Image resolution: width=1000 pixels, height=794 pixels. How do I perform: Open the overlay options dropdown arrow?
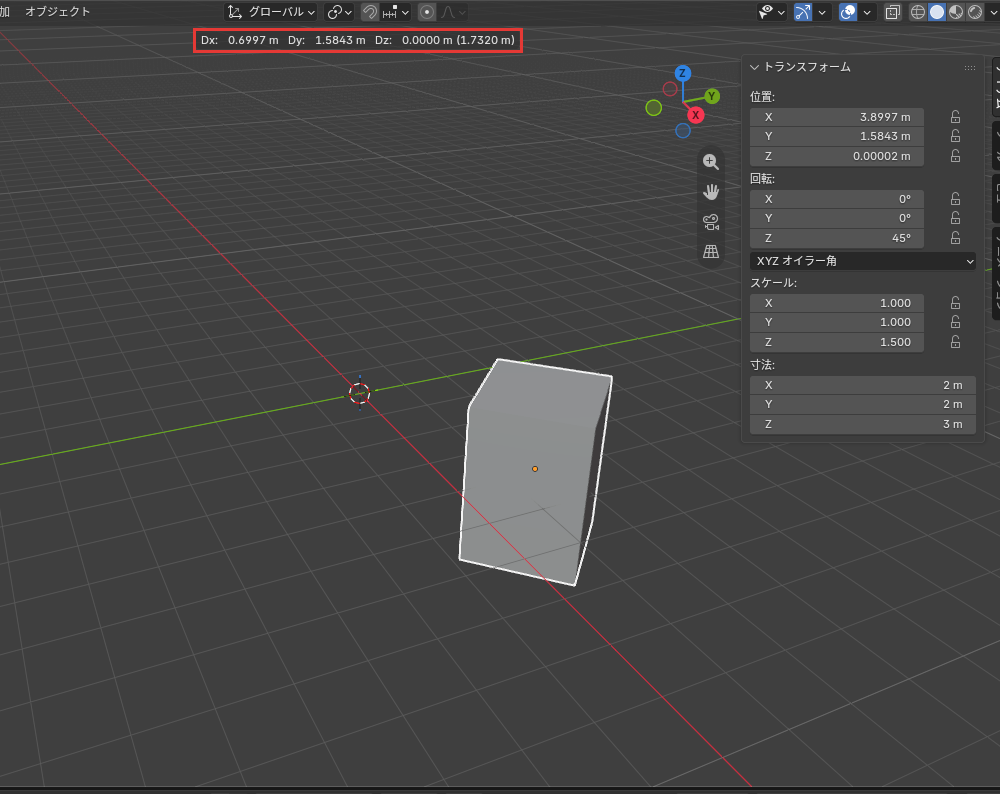[x=866, y=12]
